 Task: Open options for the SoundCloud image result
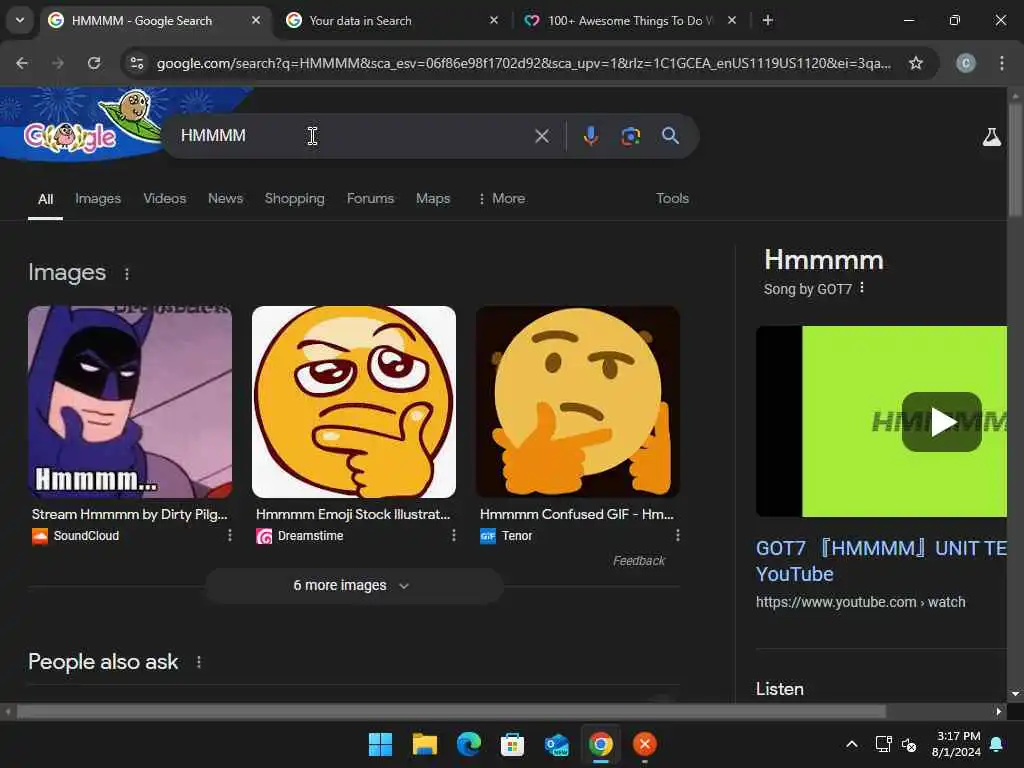(230, 536)
